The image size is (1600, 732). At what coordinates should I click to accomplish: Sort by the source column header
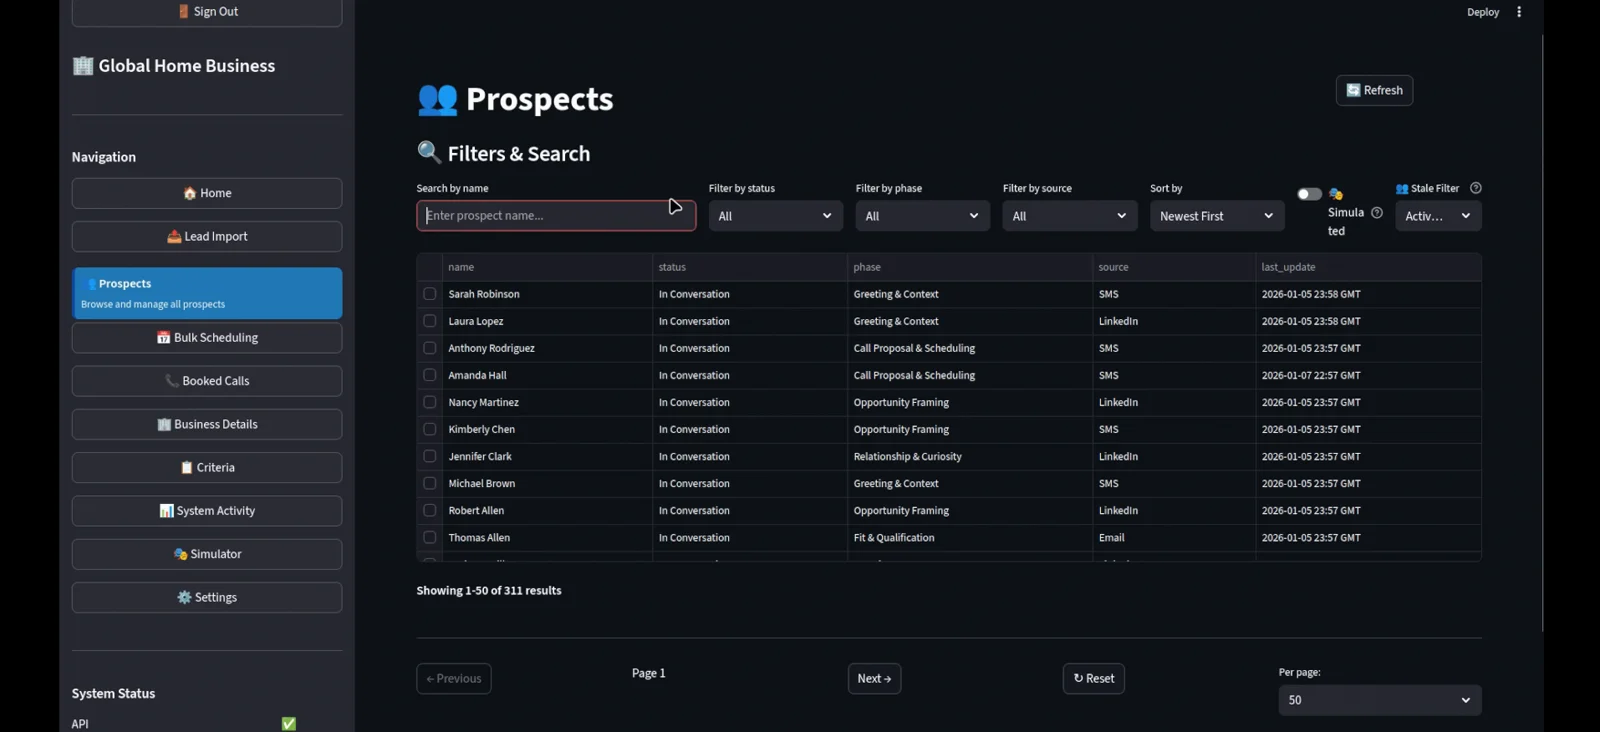[1174, 267]
